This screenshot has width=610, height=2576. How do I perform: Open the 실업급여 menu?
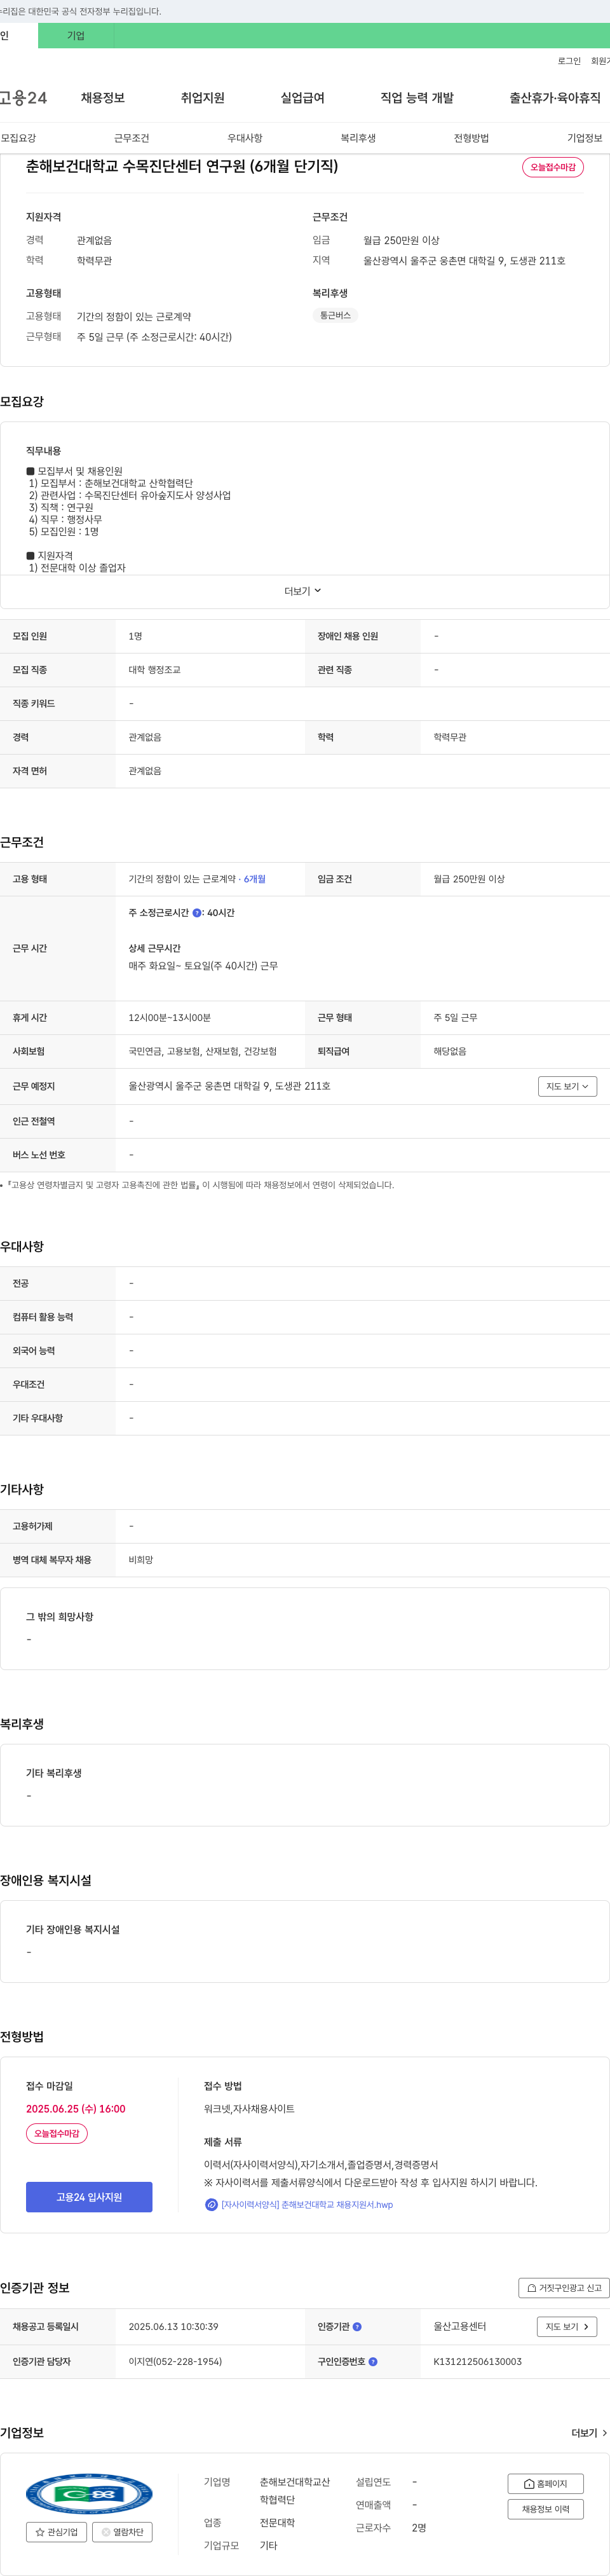point(302,98)
